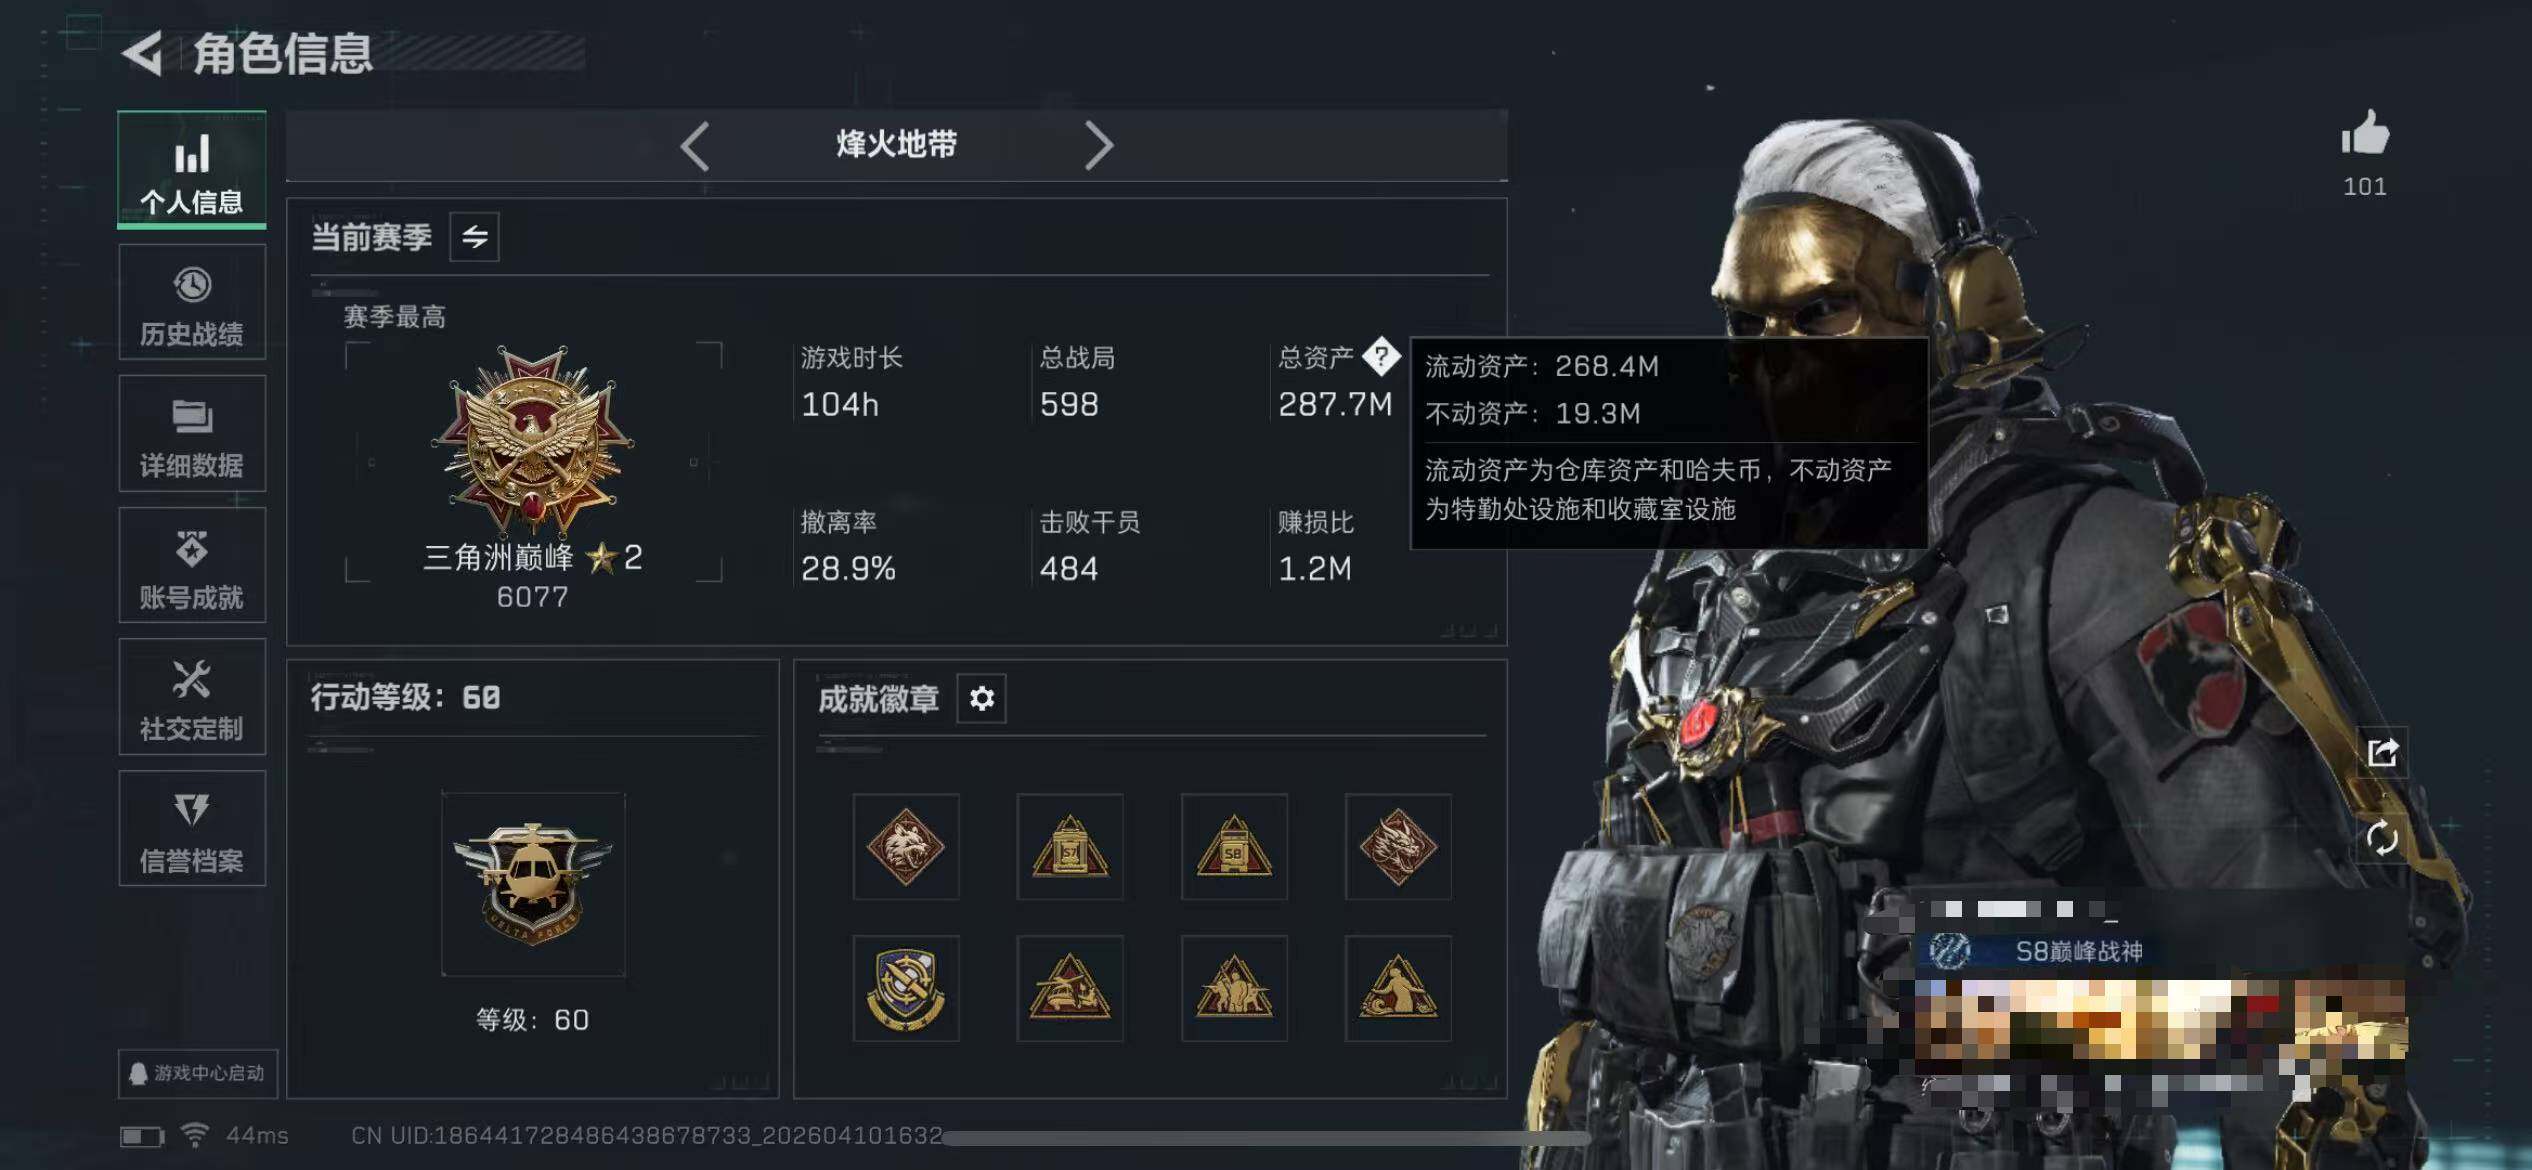Switch to the previous game mode with left chevron
Image resolution: width=2532 pixels, height=1170 pixels.
click(695, 146)
